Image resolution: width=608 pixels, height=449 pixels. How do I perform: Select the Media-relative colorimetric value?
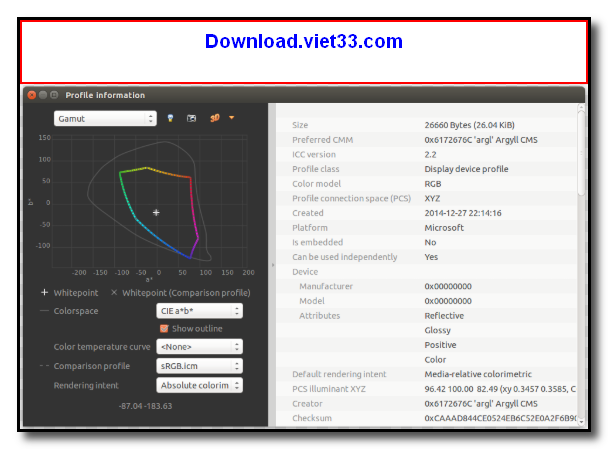coord(478,374)
